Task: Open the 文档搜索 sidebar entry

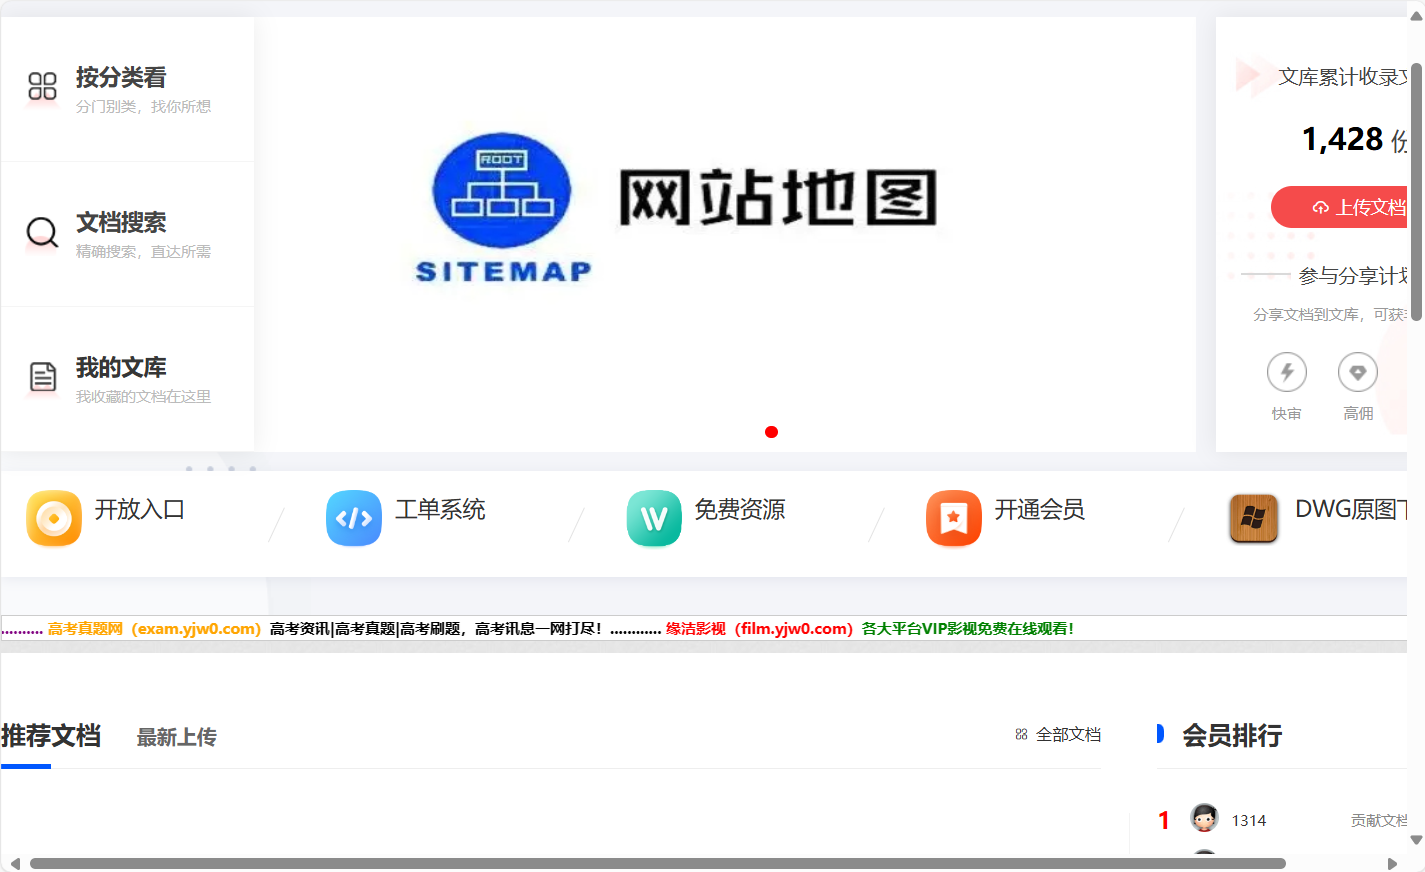Action: (x=127, y=234)
